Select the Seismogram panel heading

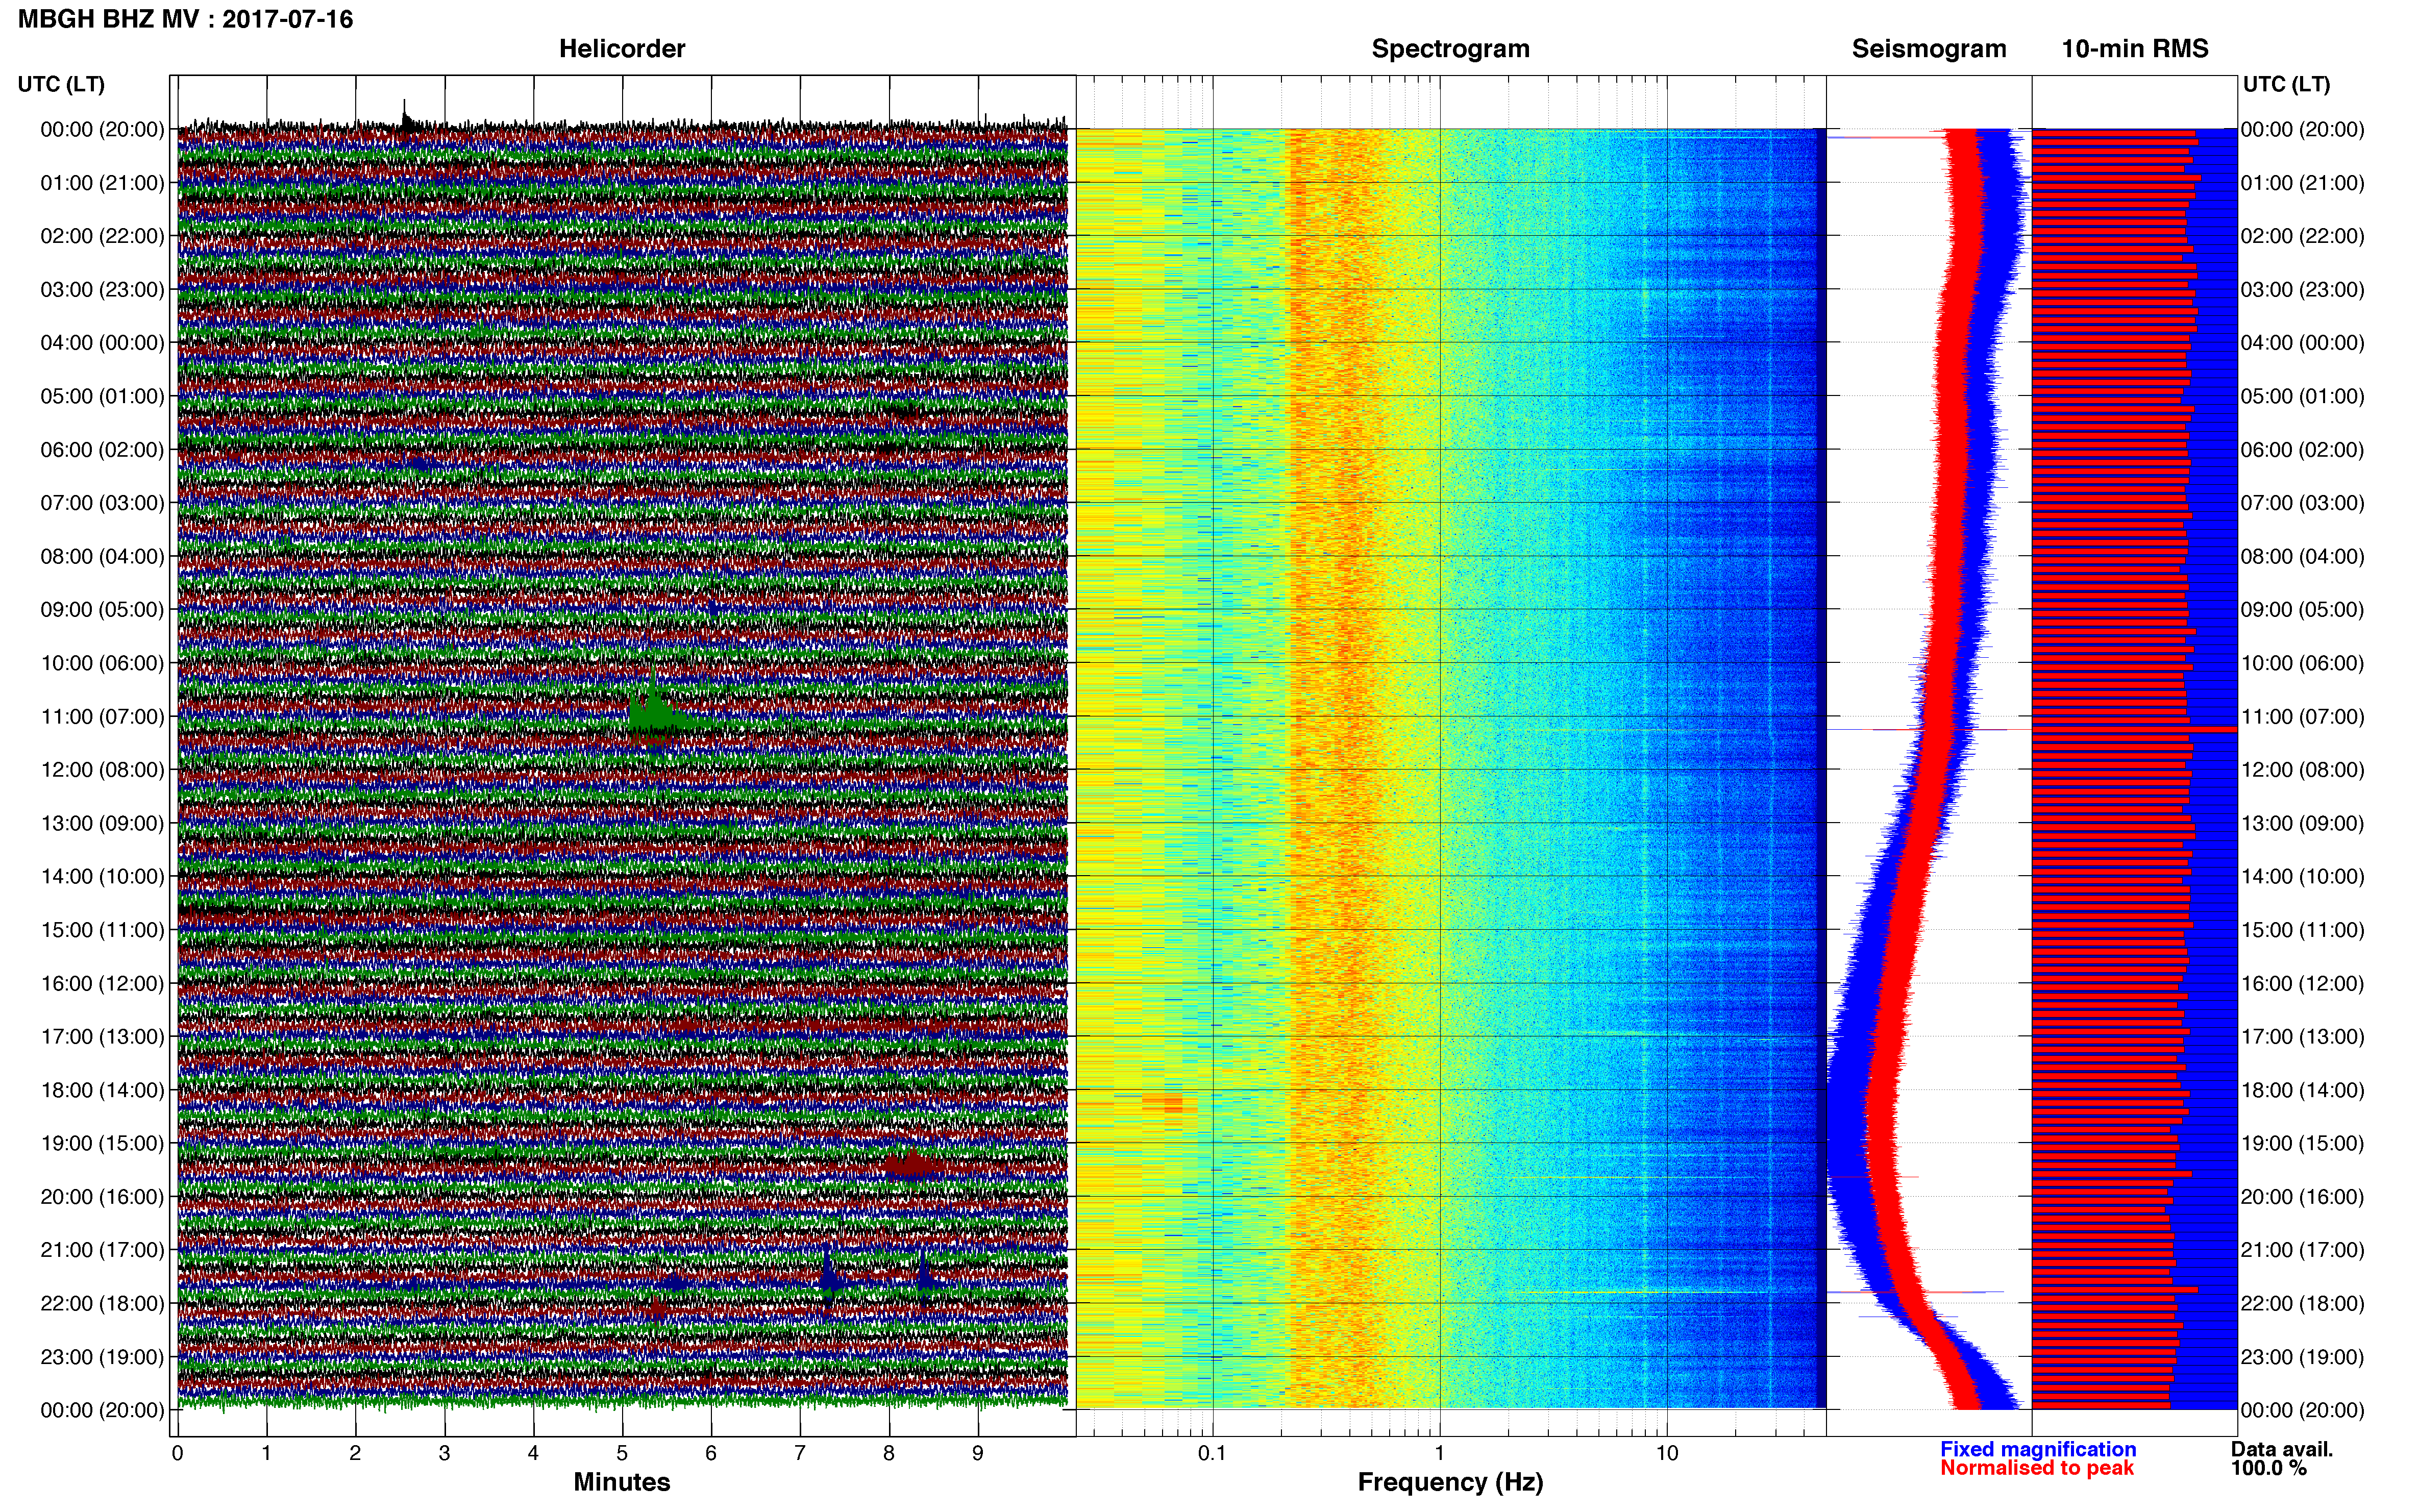tap(1928, 49)
